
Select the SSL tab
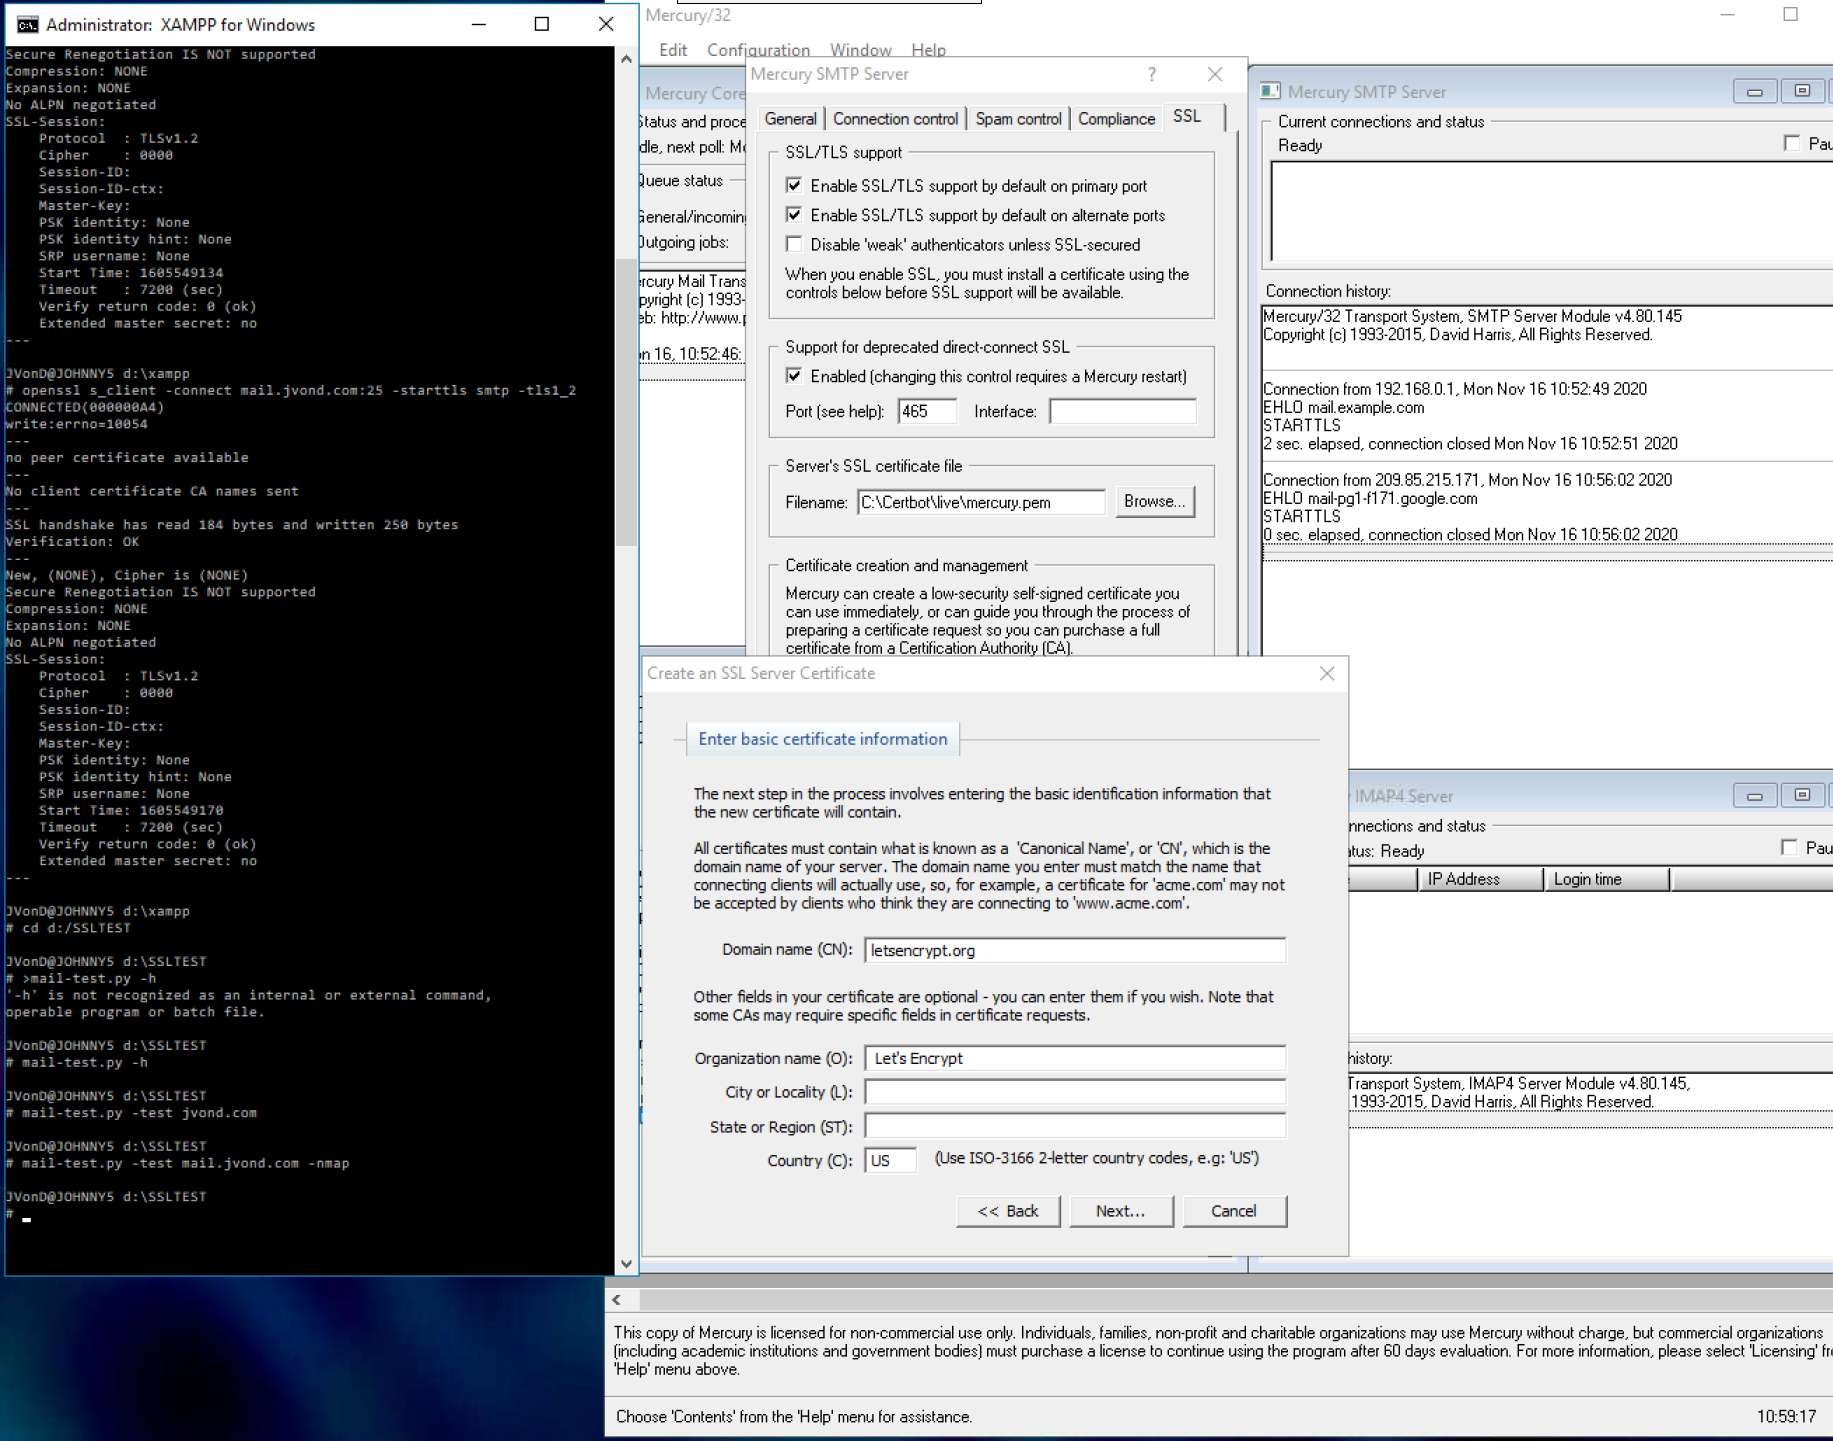[1187, 116]
